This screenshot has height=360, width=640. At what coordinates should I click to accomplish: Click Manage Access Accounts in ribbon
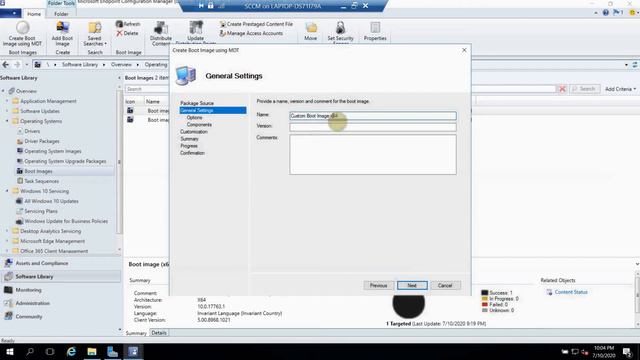click(251, 33)
